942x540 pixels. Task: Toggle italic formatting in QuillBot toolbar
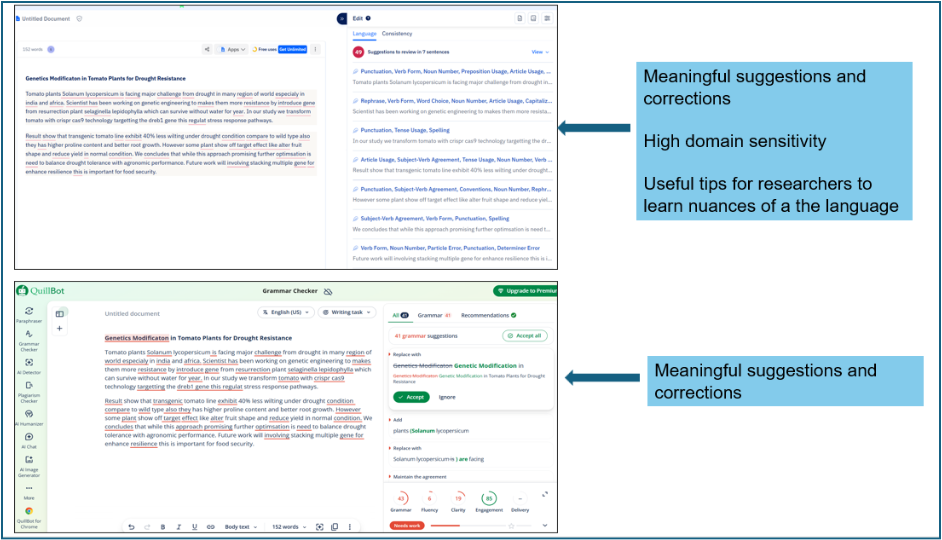(x=179, y=526)
